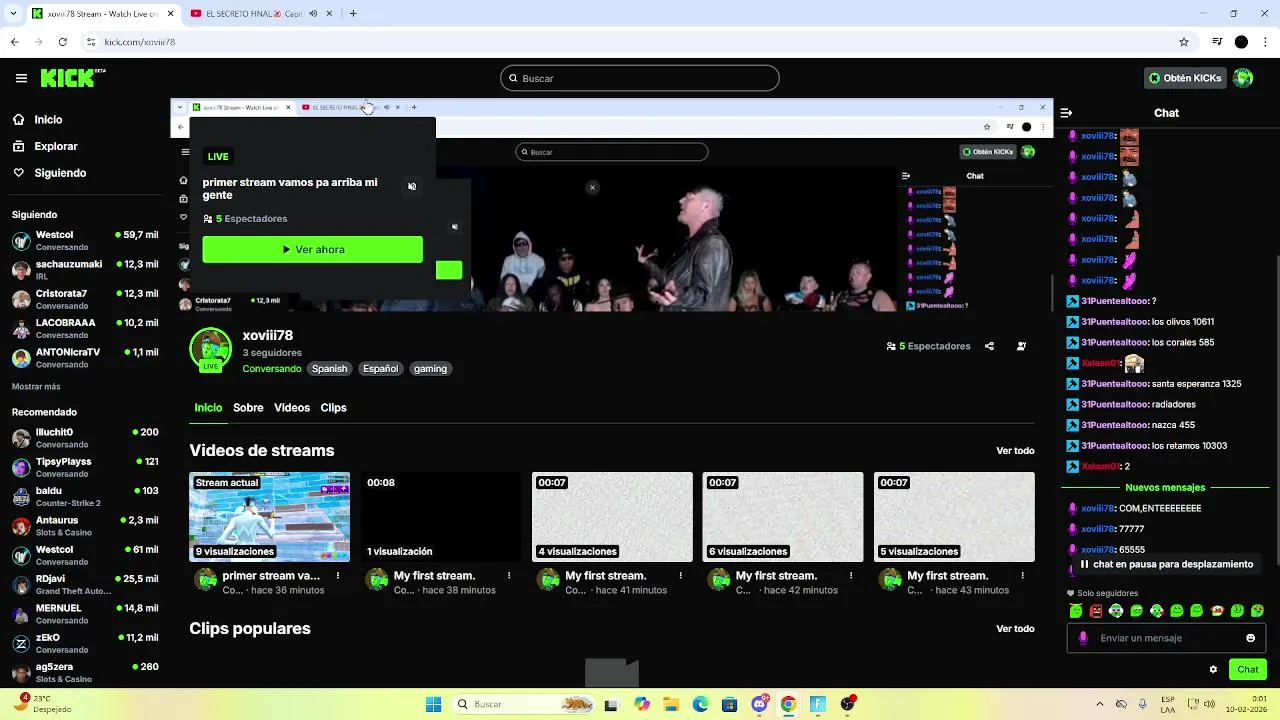Click the Spanish tag

click(329, 369)
